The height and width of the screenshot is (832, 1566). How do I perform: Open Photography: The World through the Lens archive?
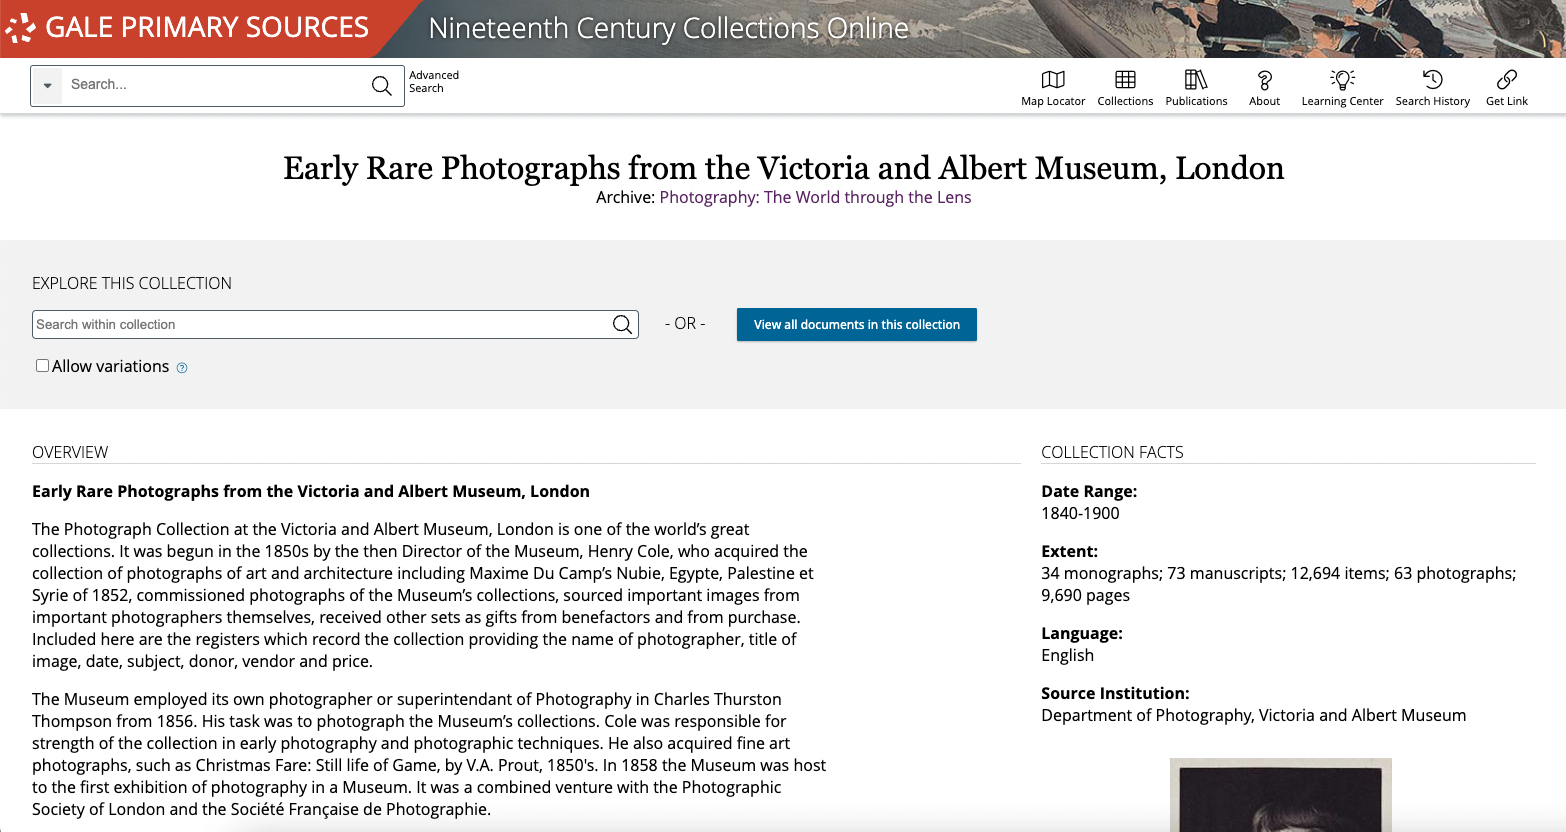pyautogui.click(x=815, y=197)
